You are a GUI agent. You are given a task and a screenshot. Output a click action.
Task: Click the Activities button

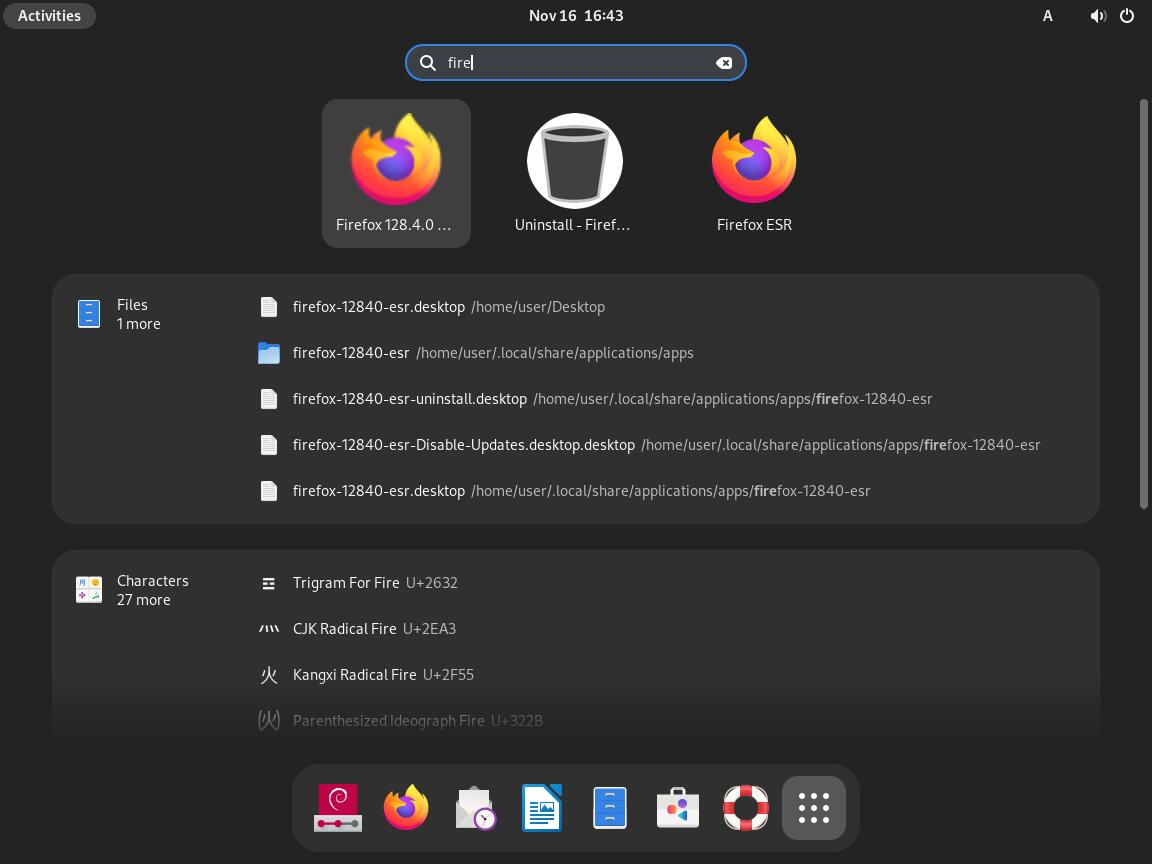(49, 15)
